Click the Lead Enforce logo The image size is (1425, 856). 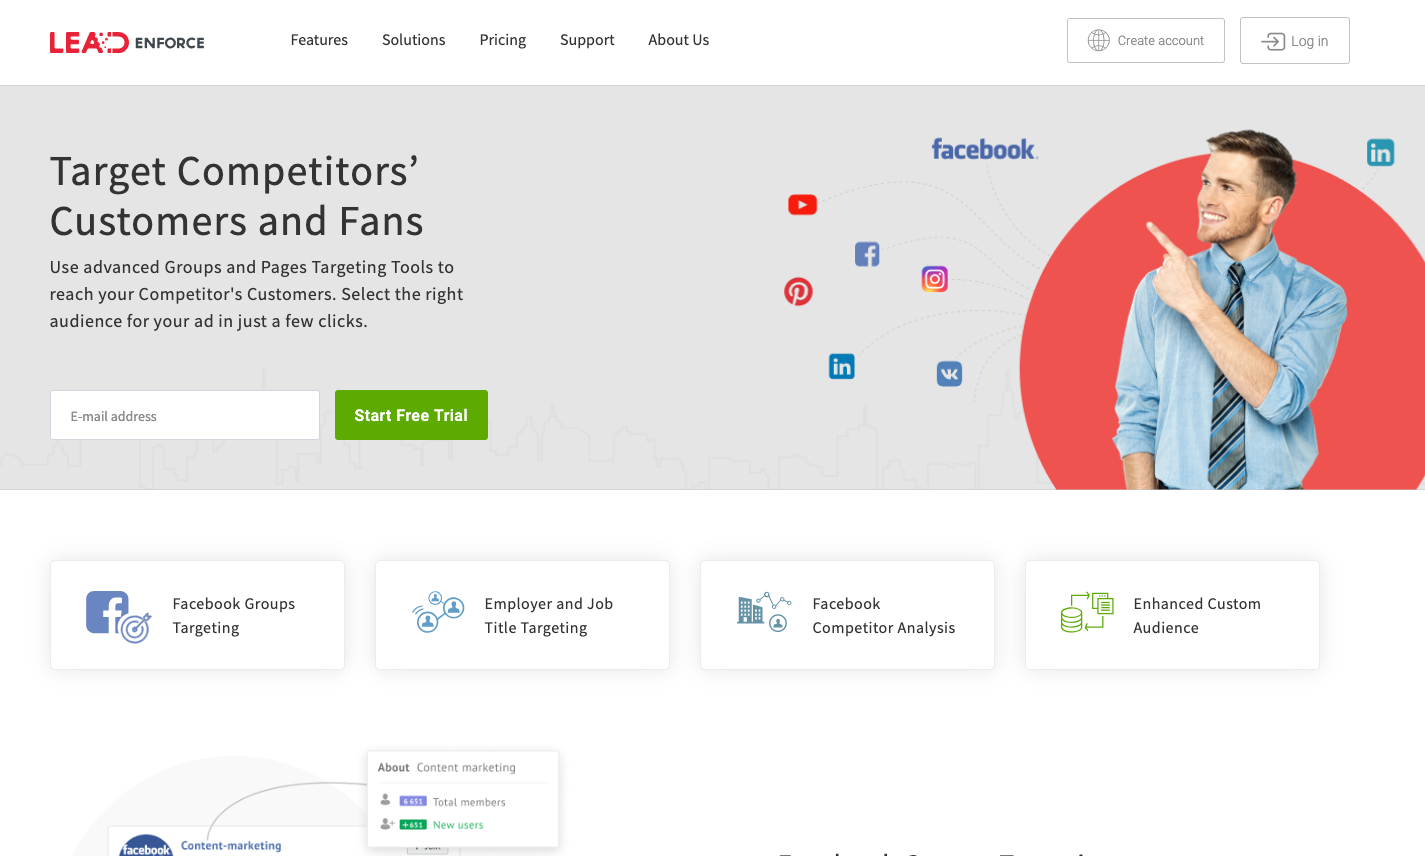tap(127, 42)
